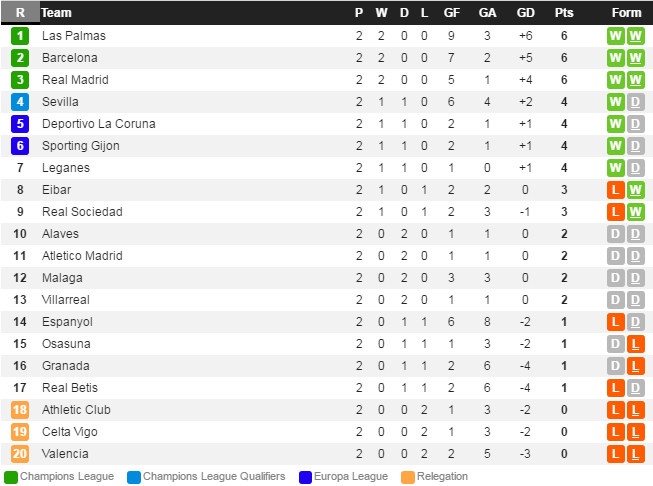Click the green Champions League legend swatch
Viewport: 653px width, 486px height.
11,477
